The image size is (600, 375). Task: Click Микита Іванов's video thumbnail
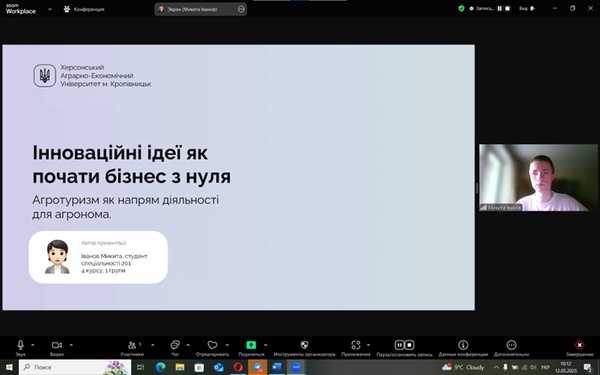coord(538,178)
